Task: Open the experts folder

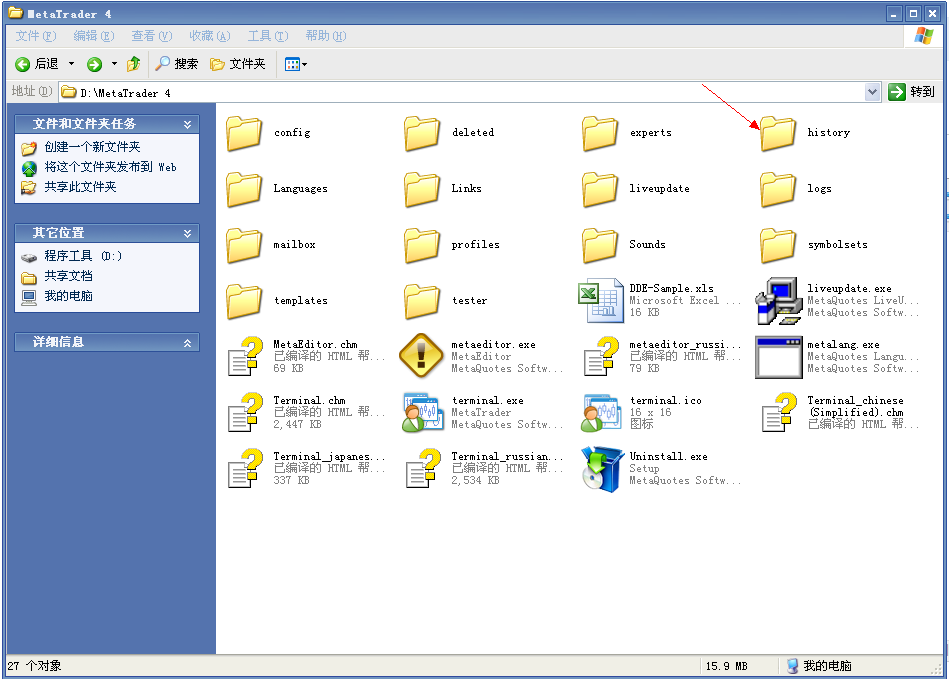Action: [x=601, y=133]
